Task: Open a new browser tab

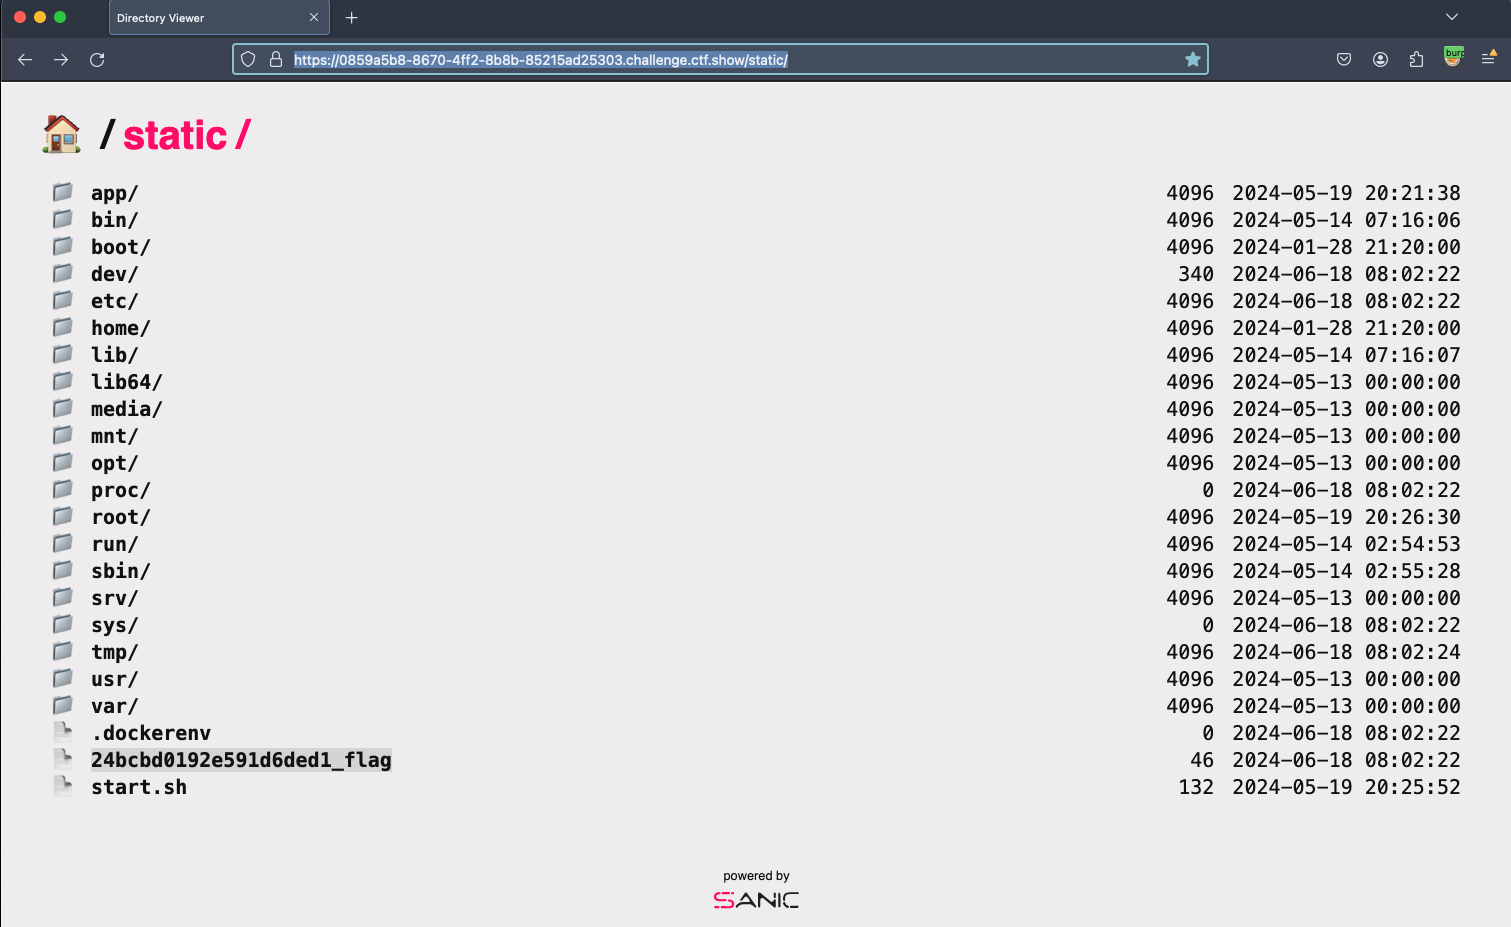Action: click(x=351, y=18)
